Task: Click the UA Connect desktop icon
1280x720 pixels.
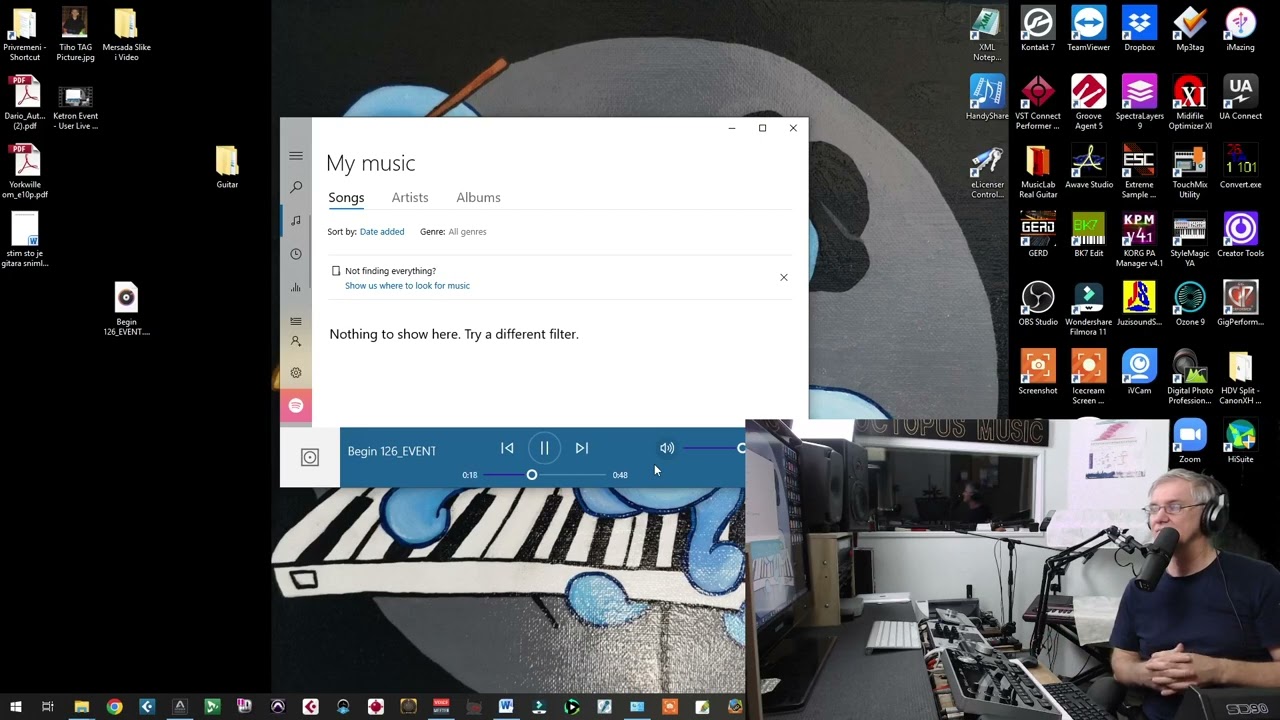Action: pos(1241,98)
